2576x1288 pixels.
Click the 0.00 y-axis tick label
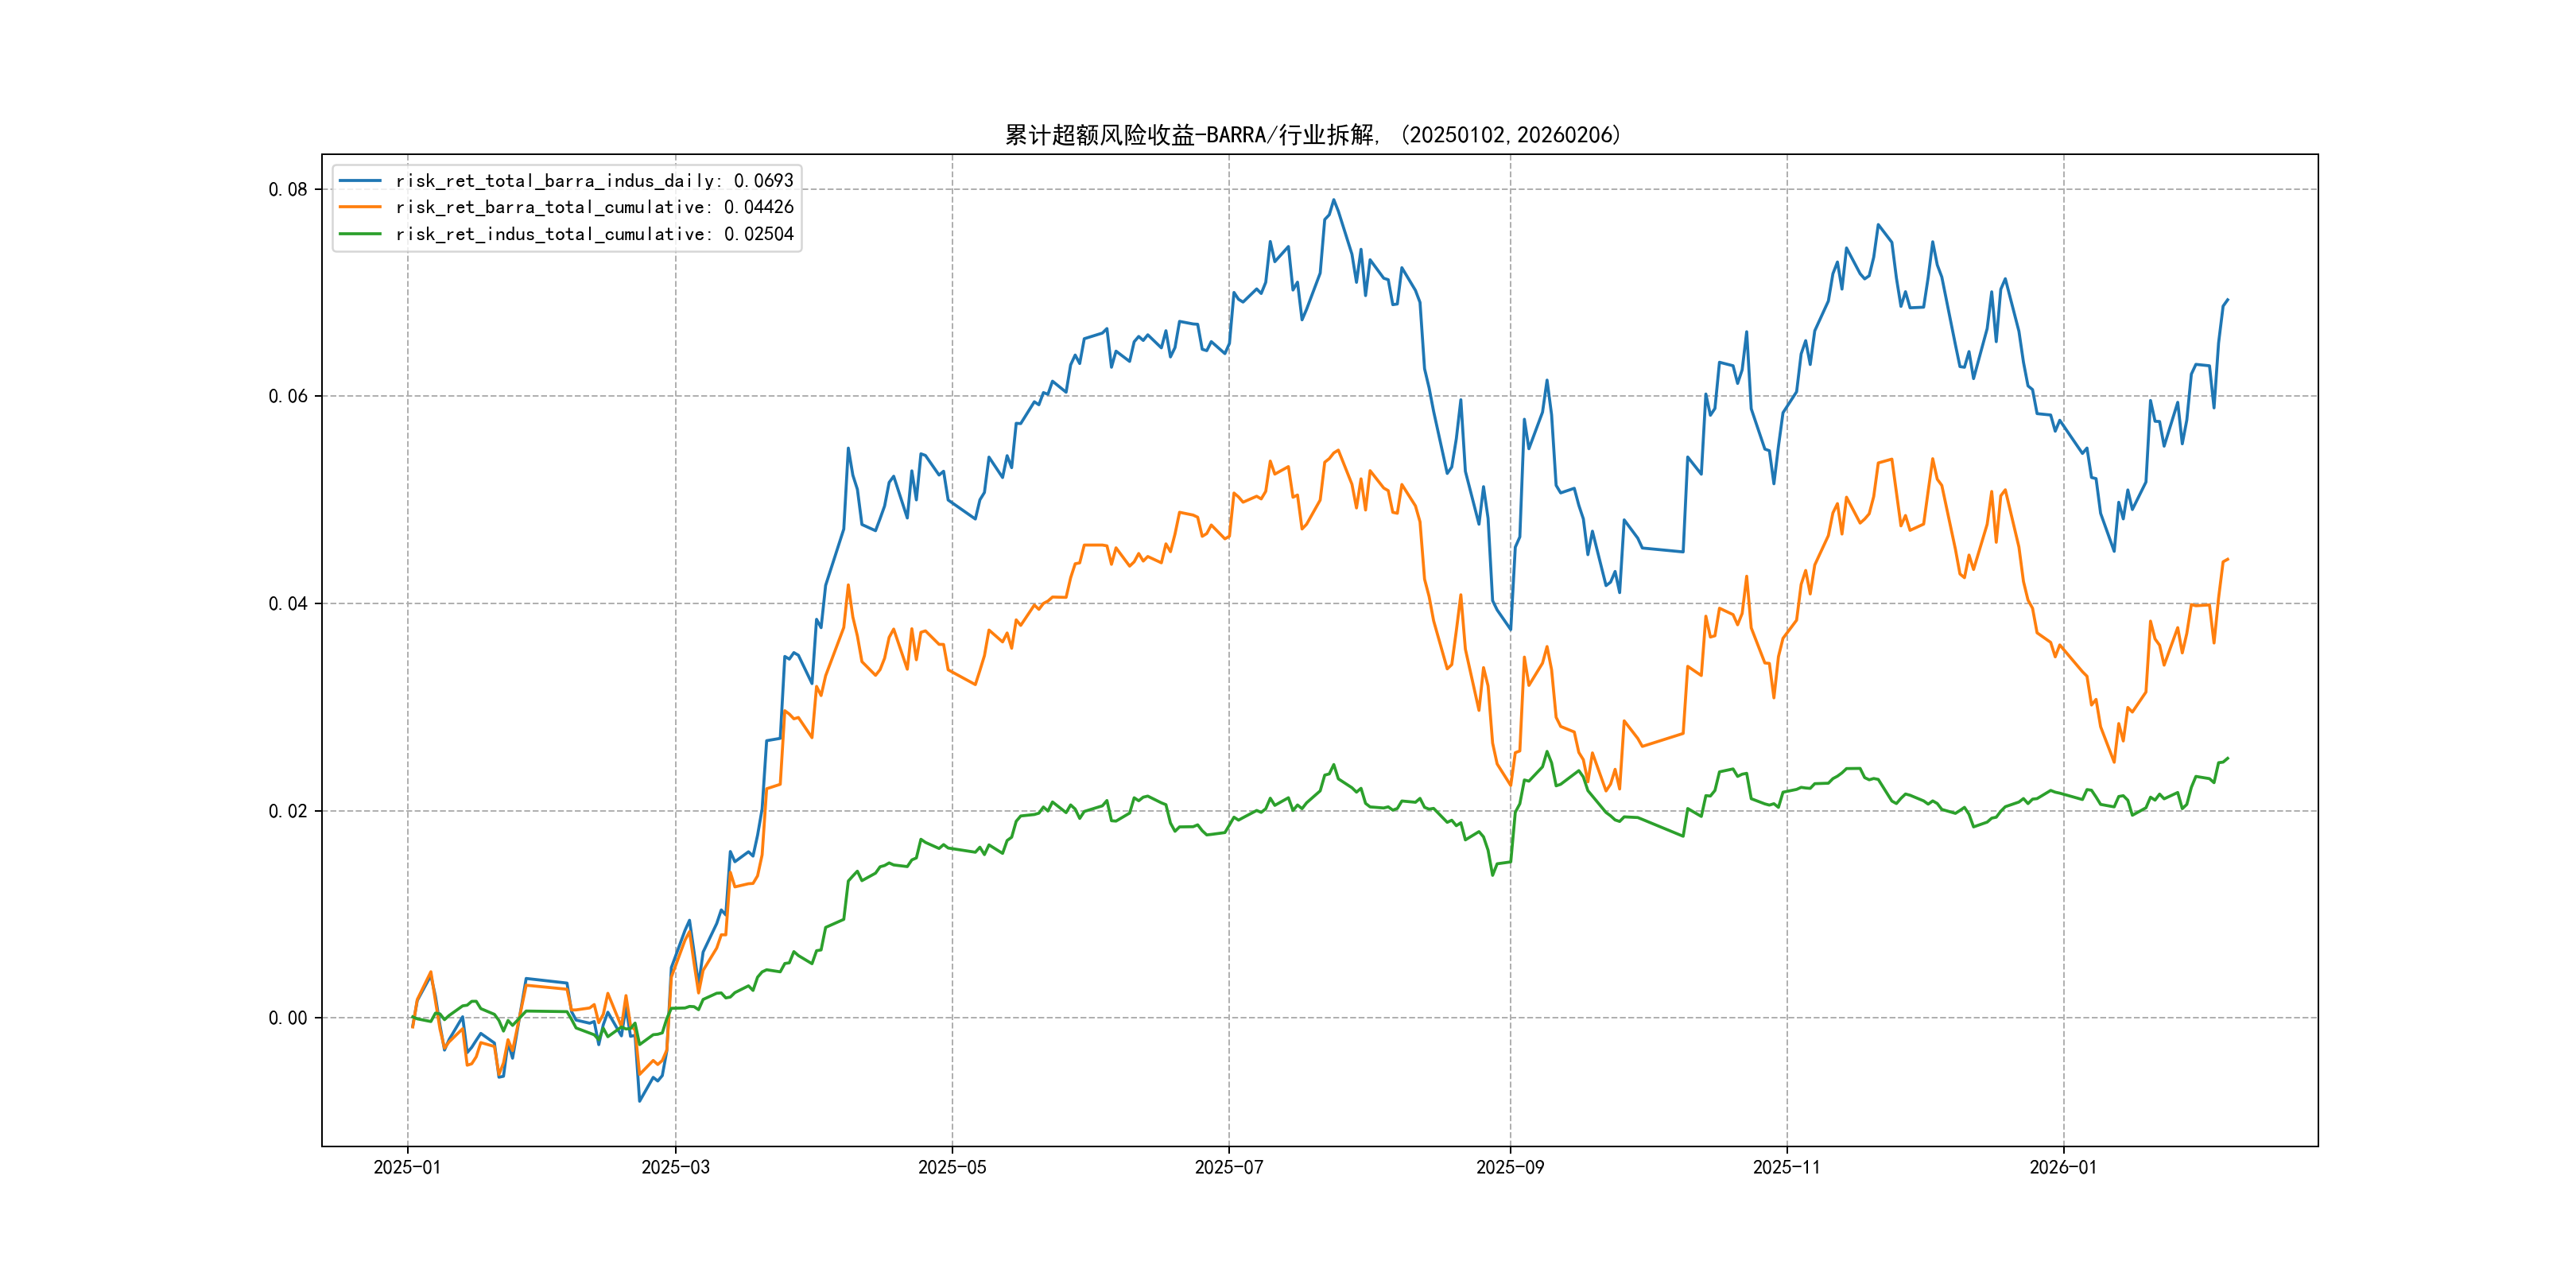(x=288, y=1018)
